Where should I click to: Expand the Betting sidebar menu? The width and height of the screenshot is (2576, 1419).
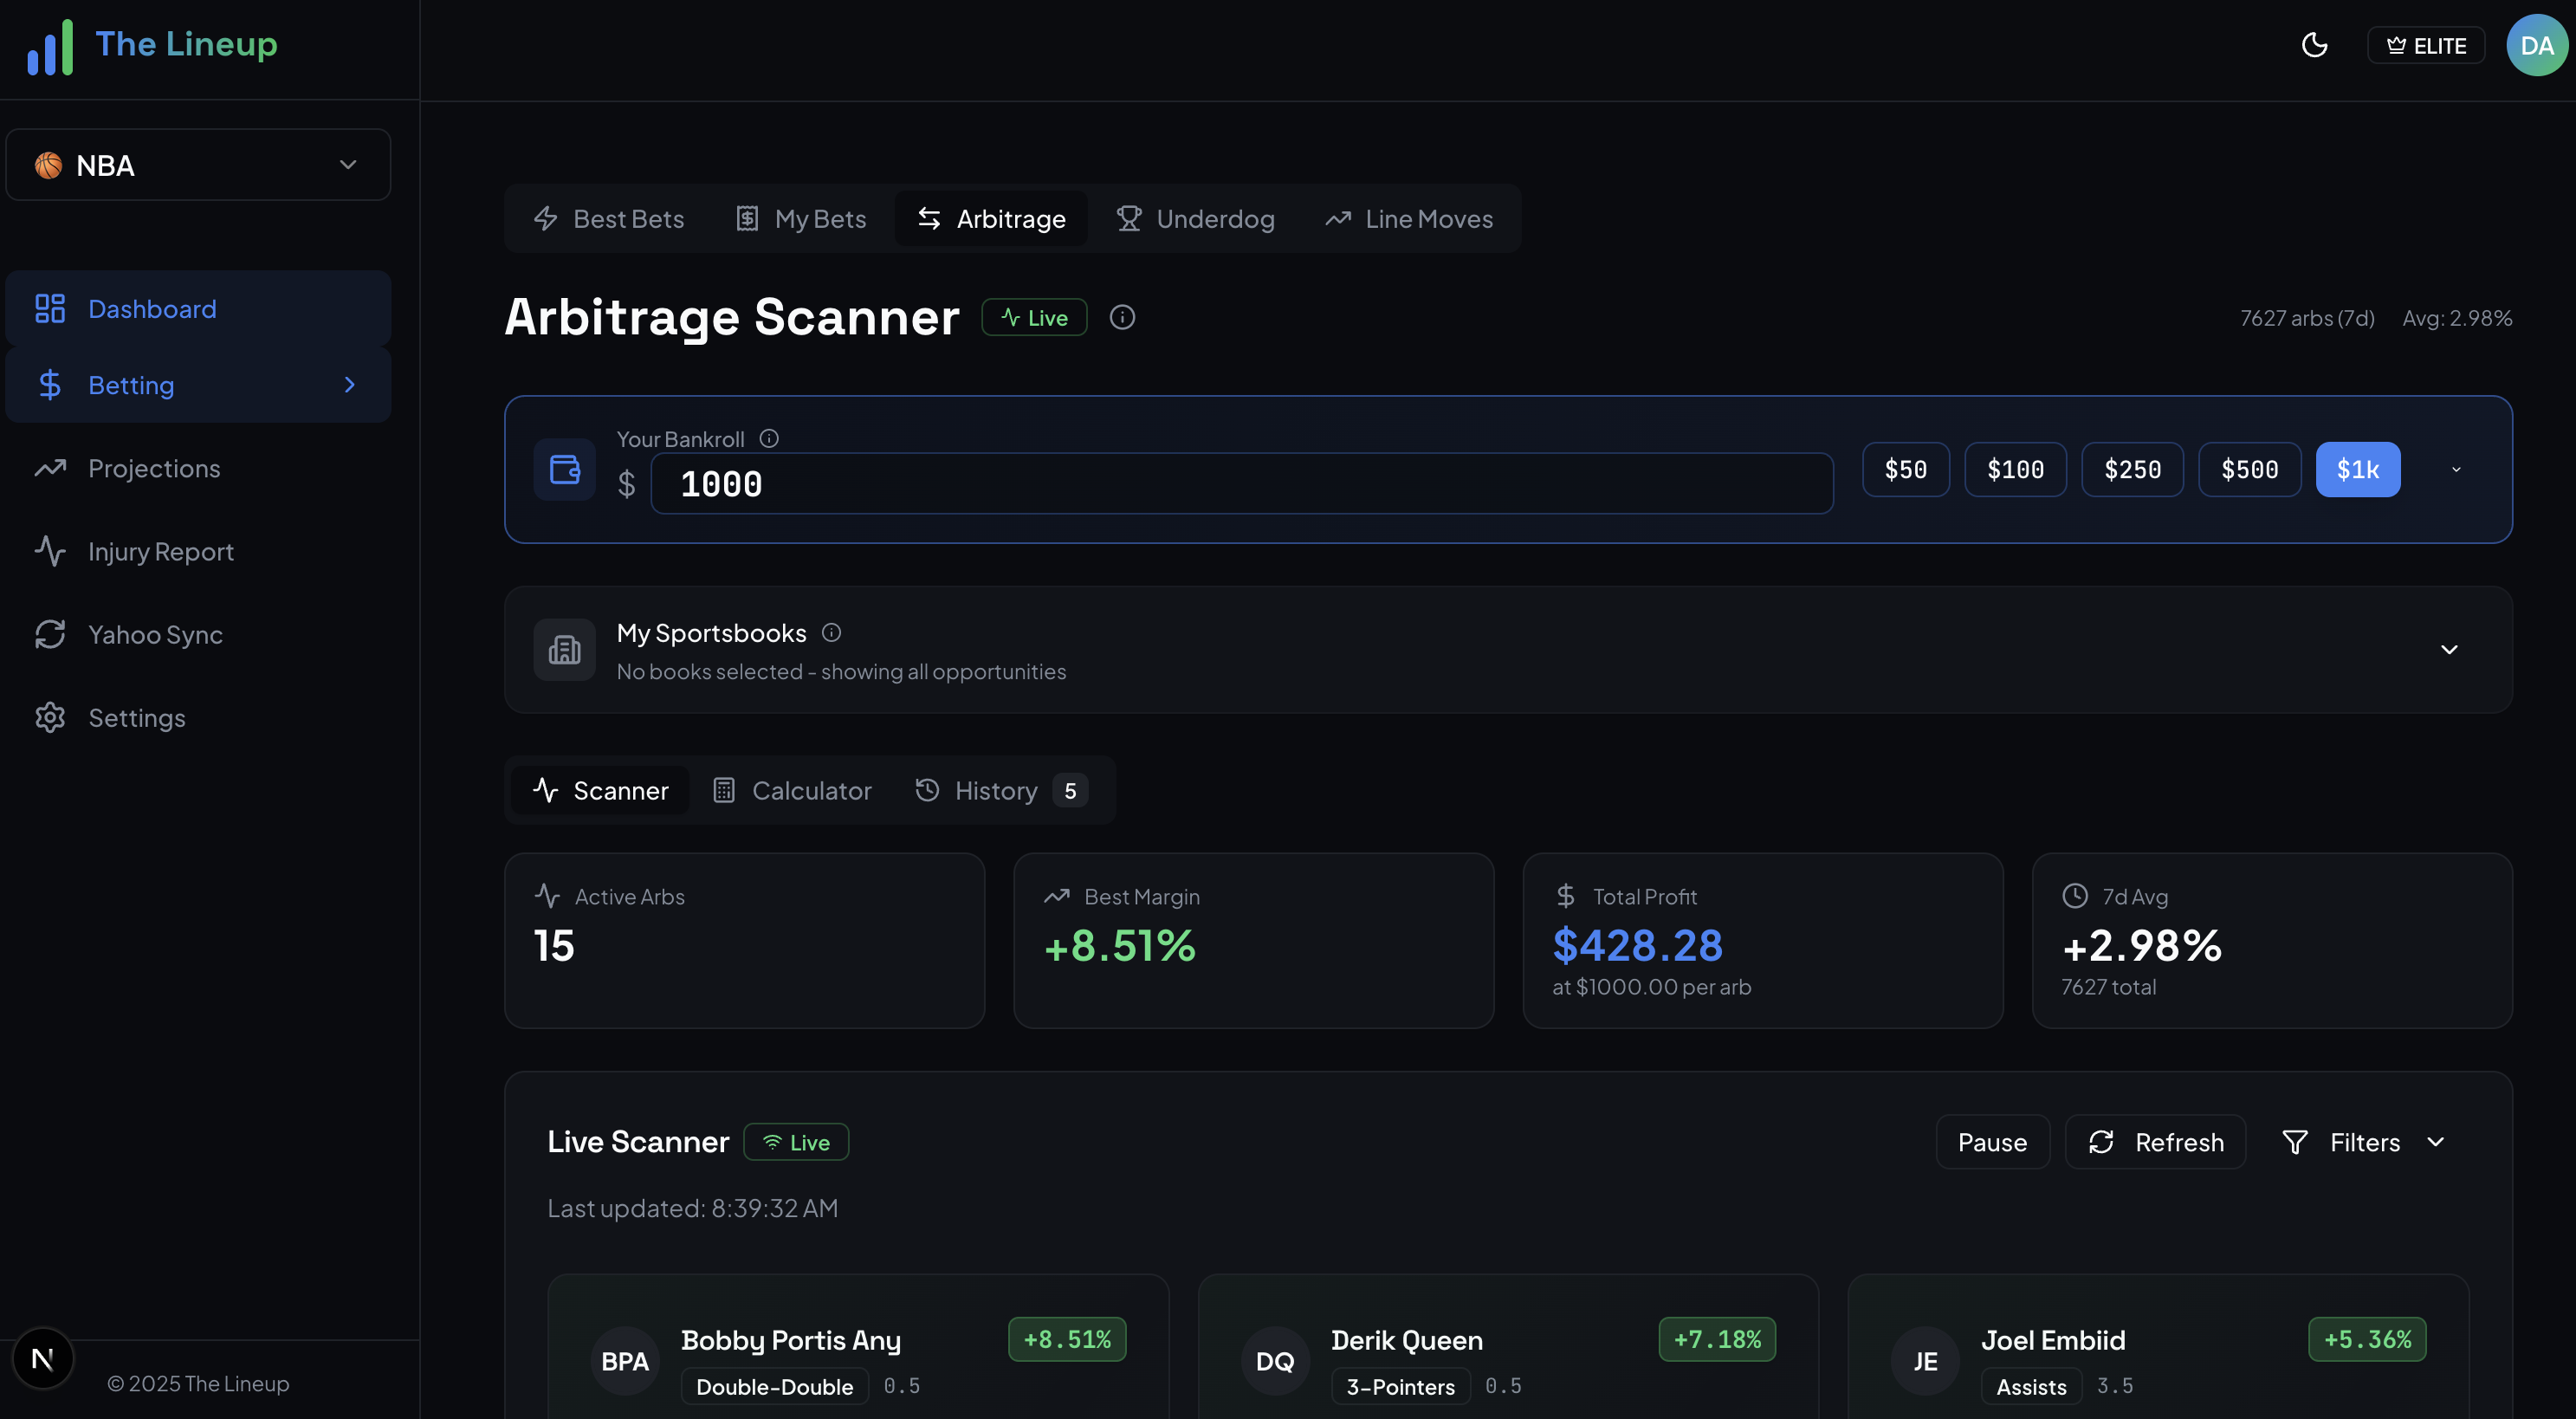coord(198,385)
